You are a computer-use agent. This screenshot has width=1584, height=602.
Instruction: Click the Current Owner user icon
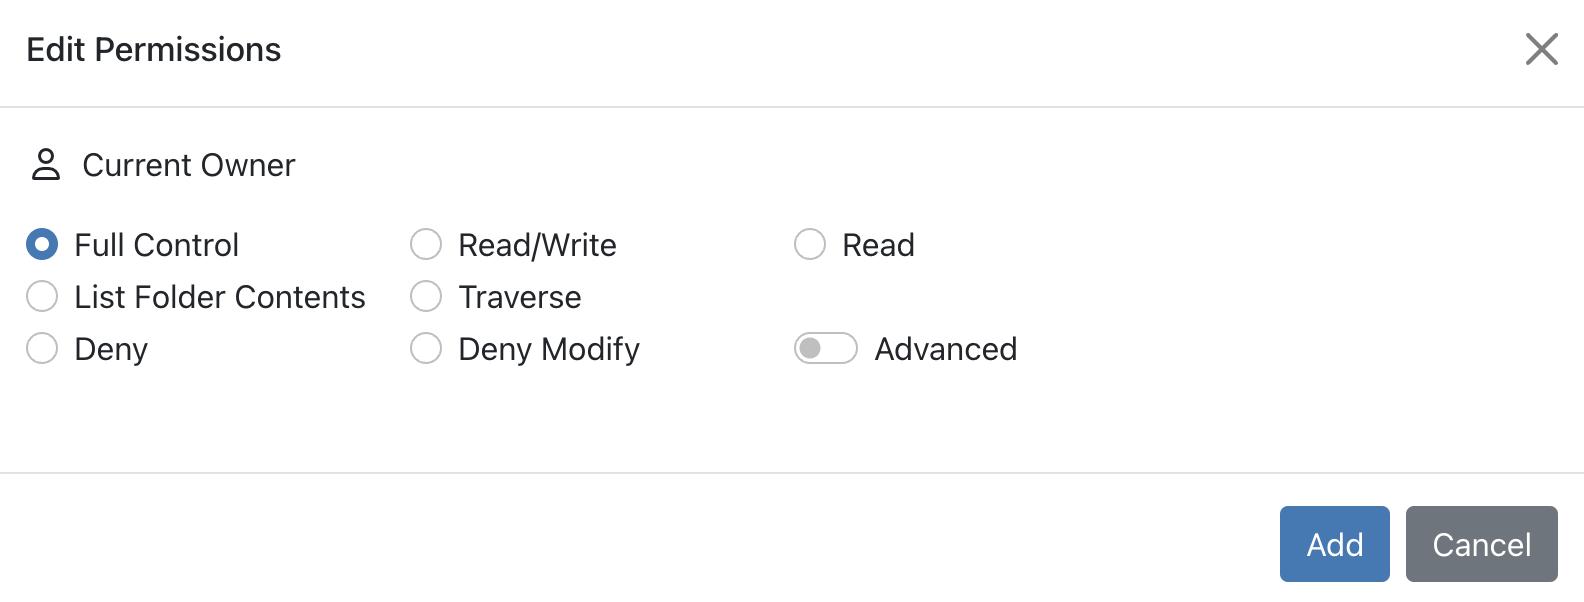click(45, 164)
